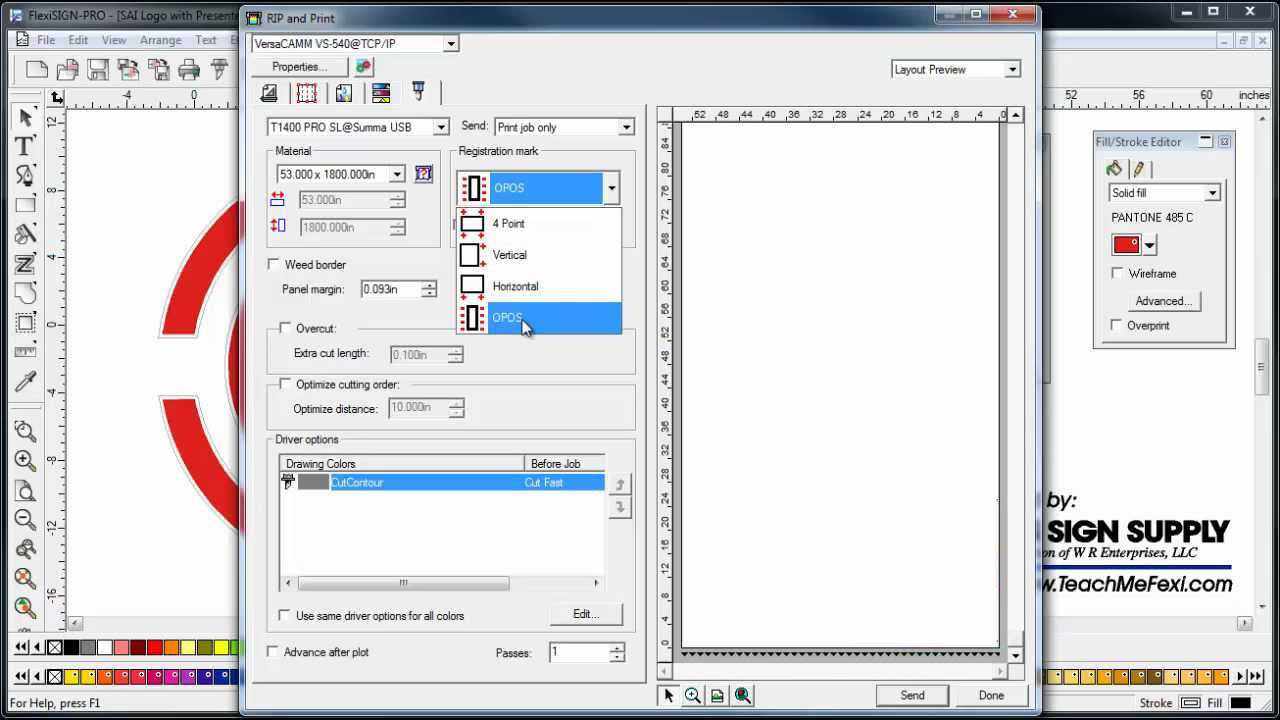Open the Panel tab with red grid icon
Viewport: 1280px width, 720px height.
(x=307, y=93)
